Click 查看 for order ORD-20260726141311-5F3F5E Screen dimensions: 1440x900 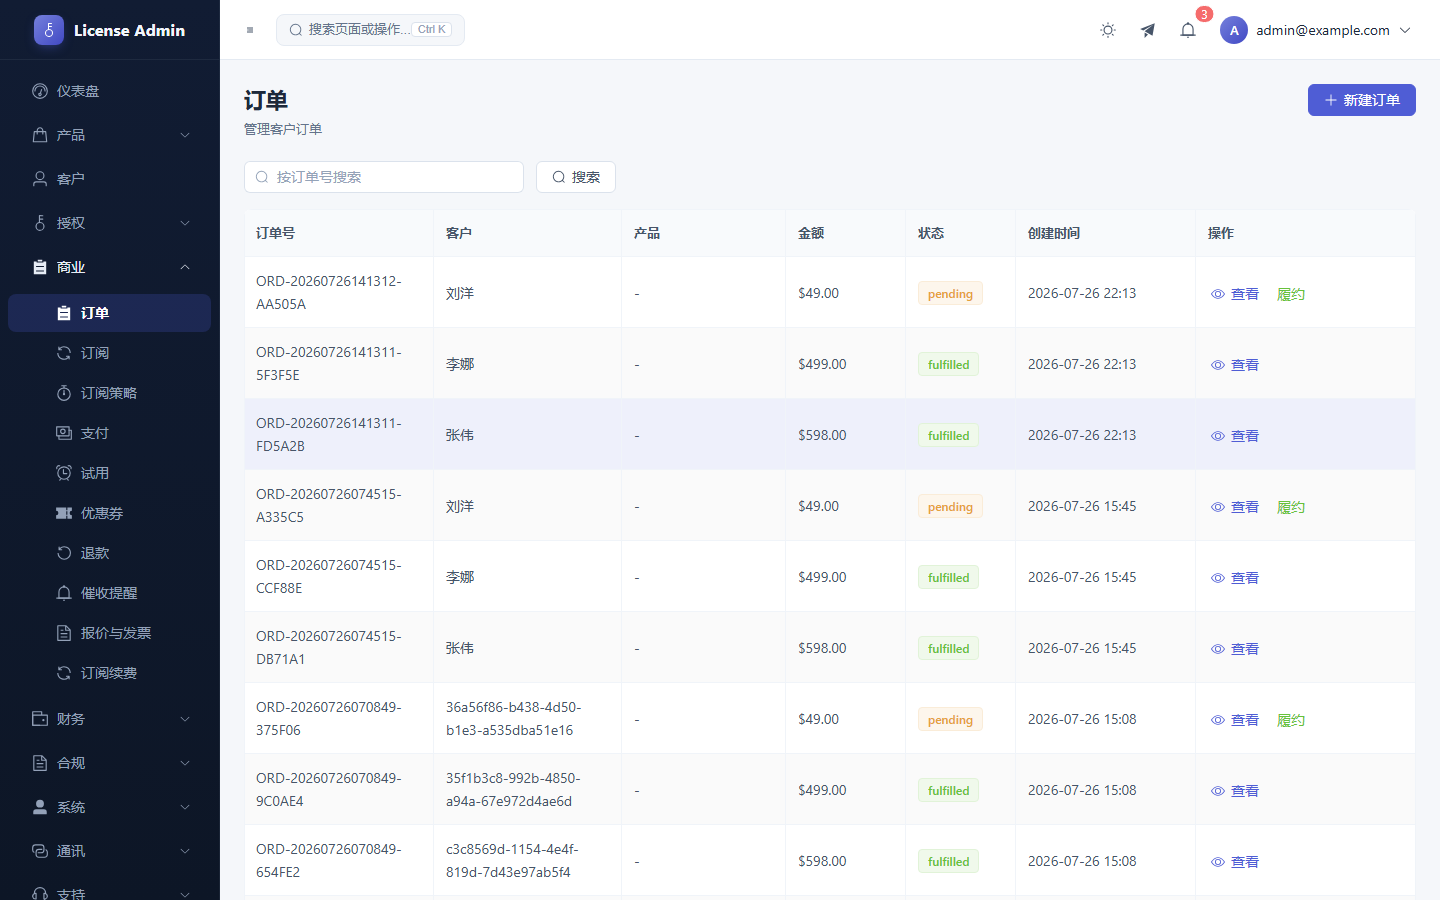click(x=1235, y=365)
